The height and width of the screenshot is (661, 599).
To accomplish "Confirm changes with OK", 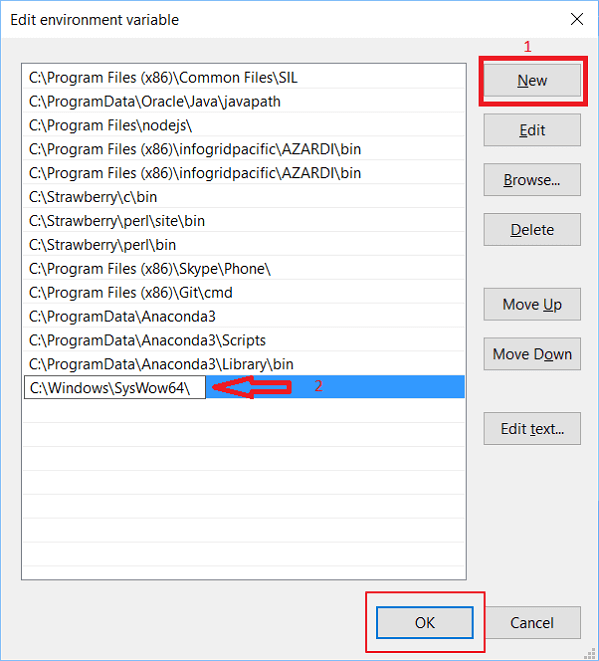I will coord(424,623).
